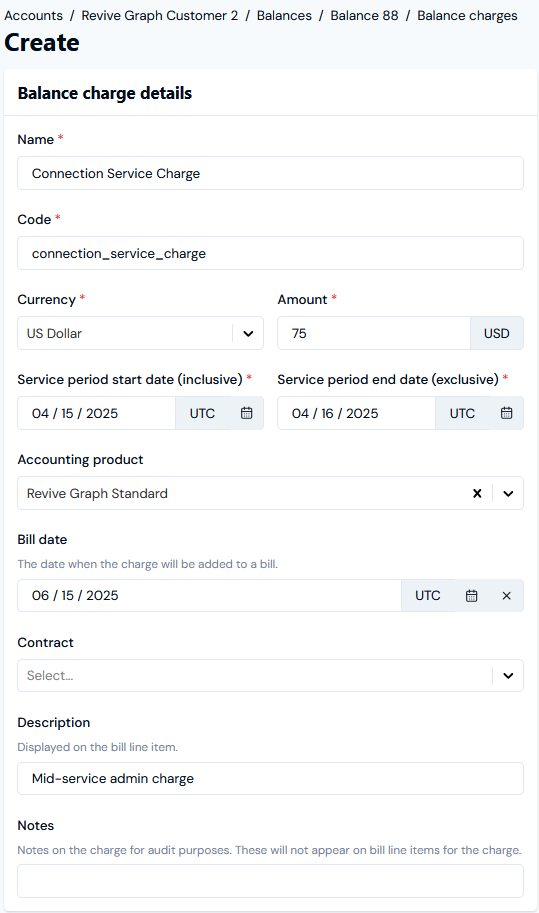Focus the Code text field
539x913 pixels.
coord(271,253)
